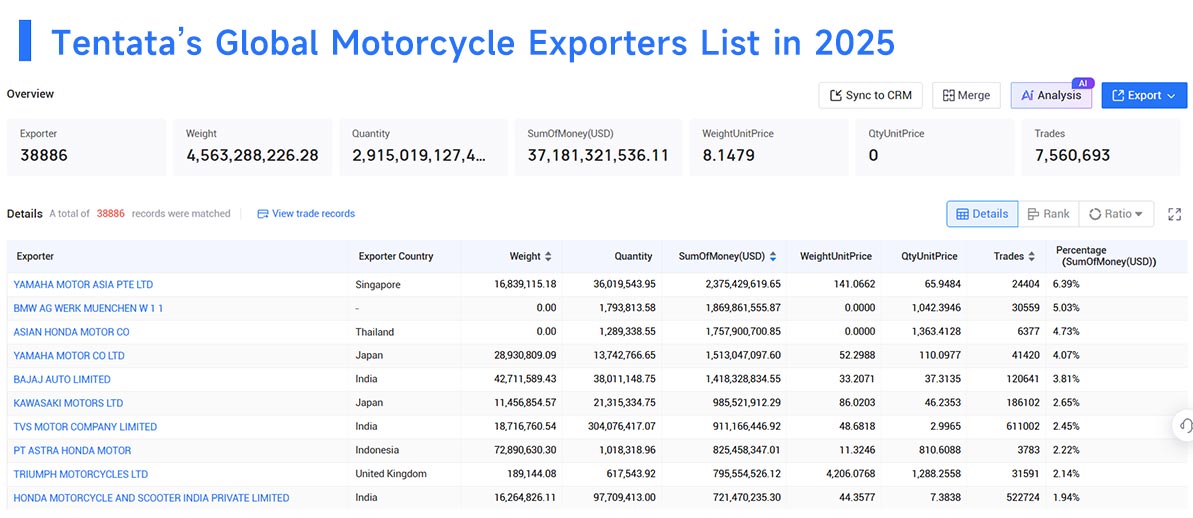Click the customer support headset icon
The image size is (1193, 518).
[1185, 425]
